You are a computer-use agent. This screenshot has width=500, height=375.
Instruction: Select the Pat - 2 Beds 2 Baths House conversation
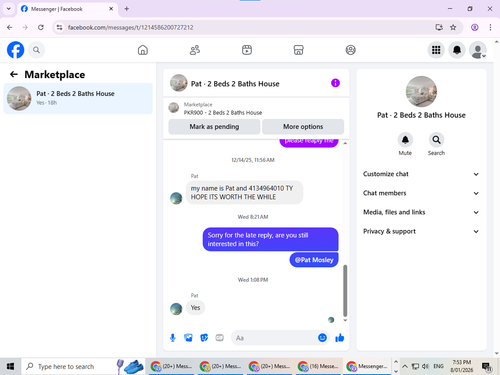[x=78, y=98]
